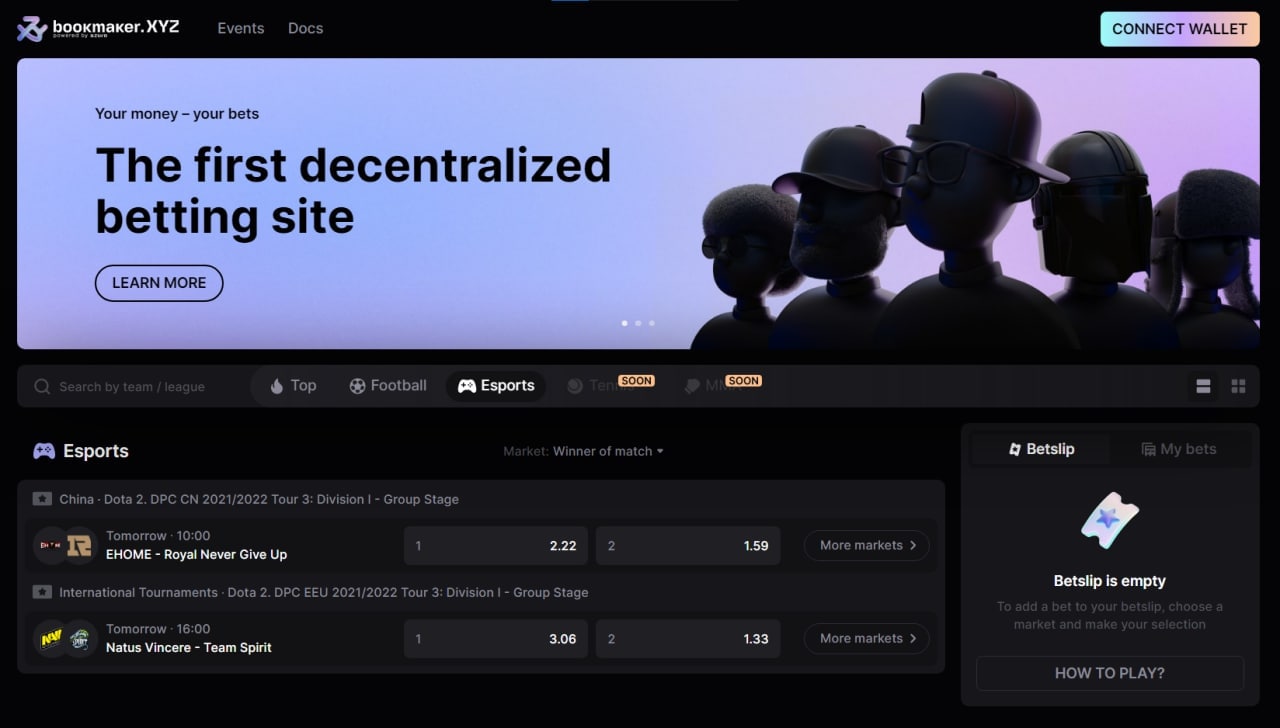The image size is (1280, 728).
Task: Bet on Royal Never Give Up at 1.59
Action: point(688,545)
